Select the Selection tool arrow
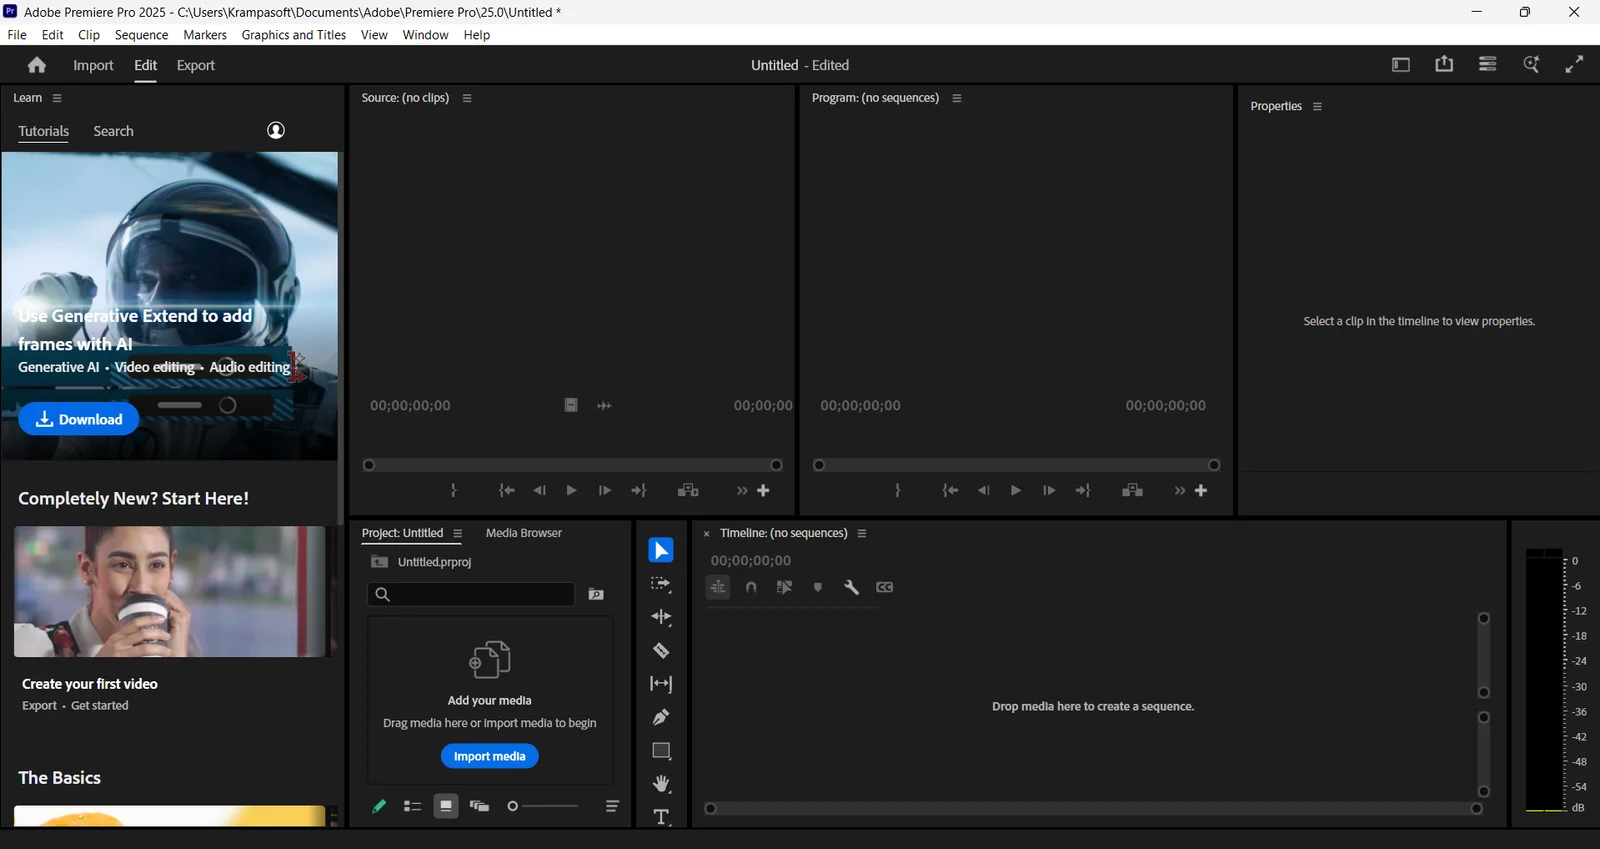Viewport: 1600px width, 849px height. [661, 551]
